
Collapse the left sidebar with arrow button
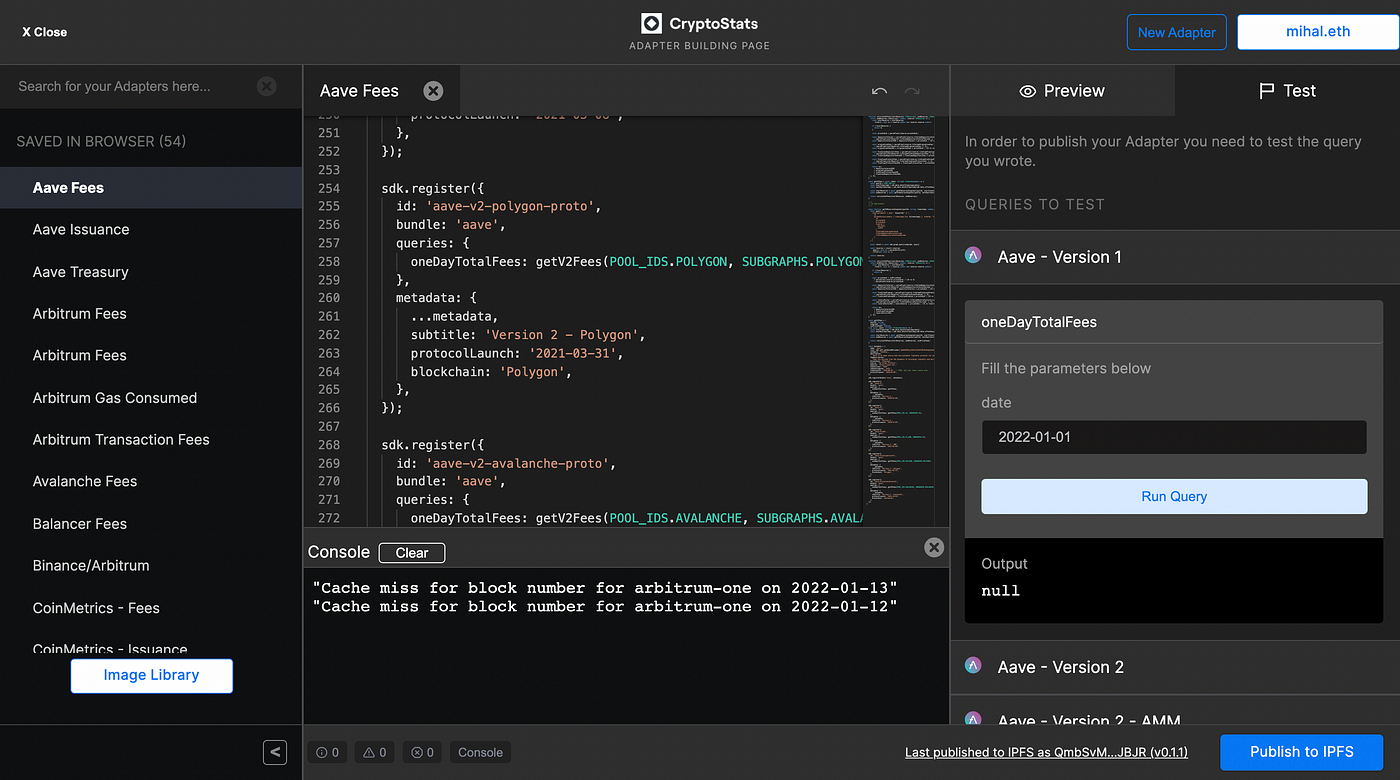[275, 753]
